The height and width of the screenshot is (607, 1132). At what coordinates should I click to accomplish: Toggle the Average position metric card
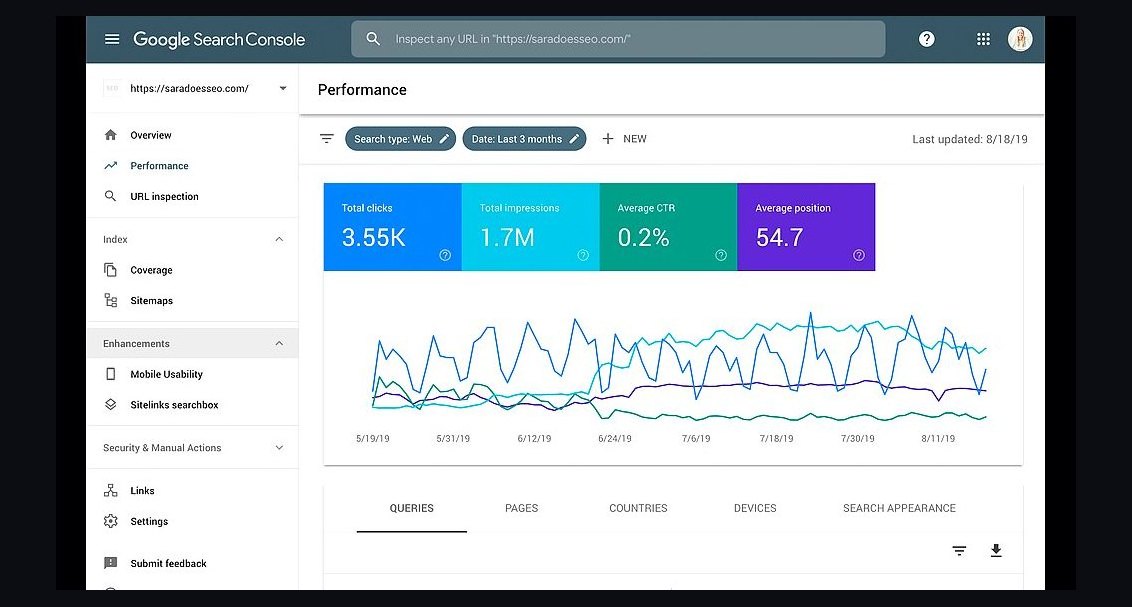(806, 227)
